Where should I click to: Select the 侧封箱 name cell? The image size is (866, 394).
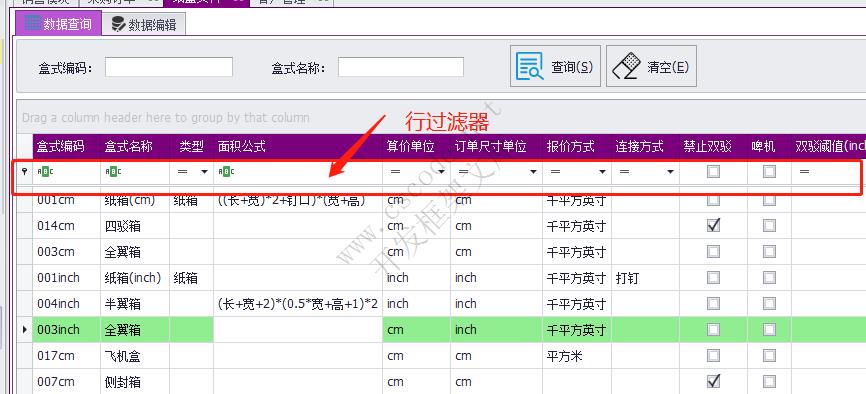(x=135, y=381)
